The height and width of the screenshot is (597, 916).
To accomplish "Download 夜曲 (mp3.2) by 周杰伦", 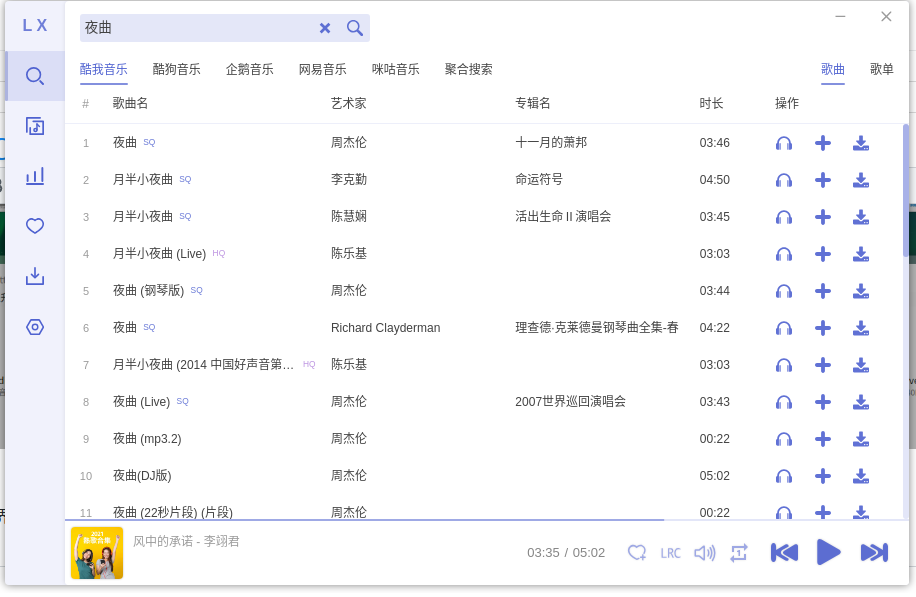I will 861,439.
